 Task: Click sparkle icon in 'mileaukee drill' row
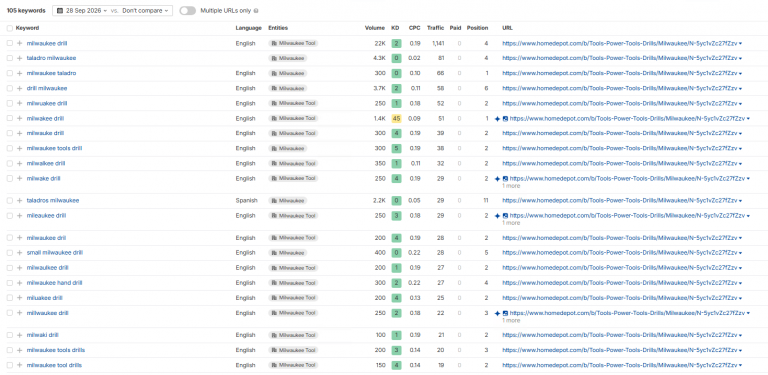point(498,216)
